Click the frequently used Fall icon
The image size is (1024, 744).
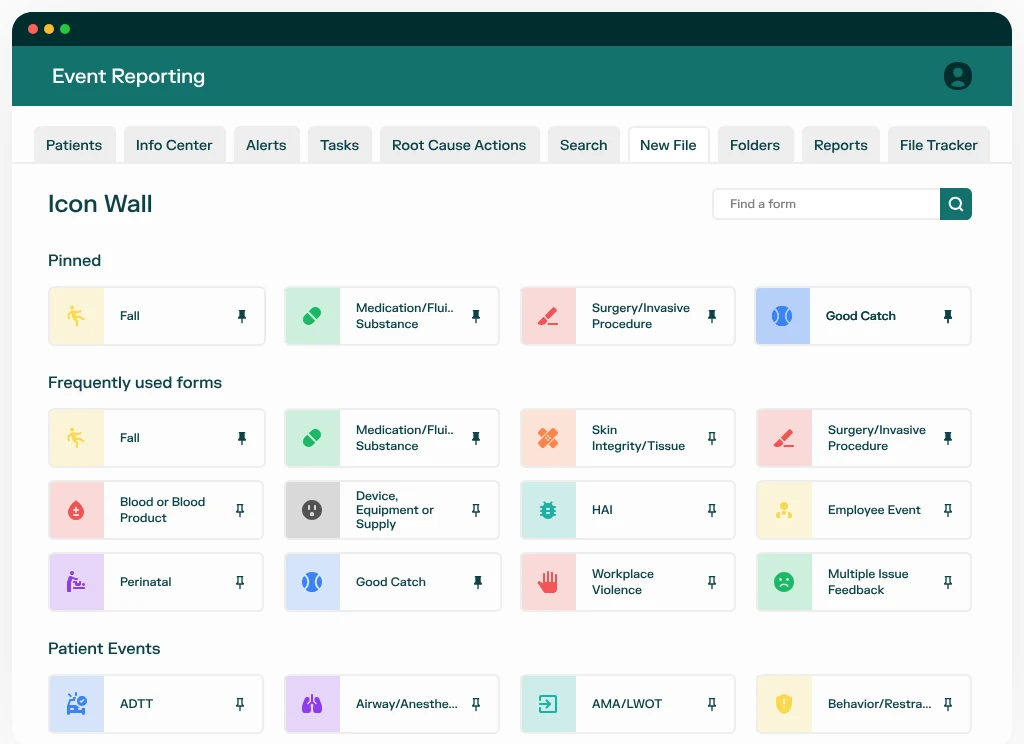[x=76, y=438]
